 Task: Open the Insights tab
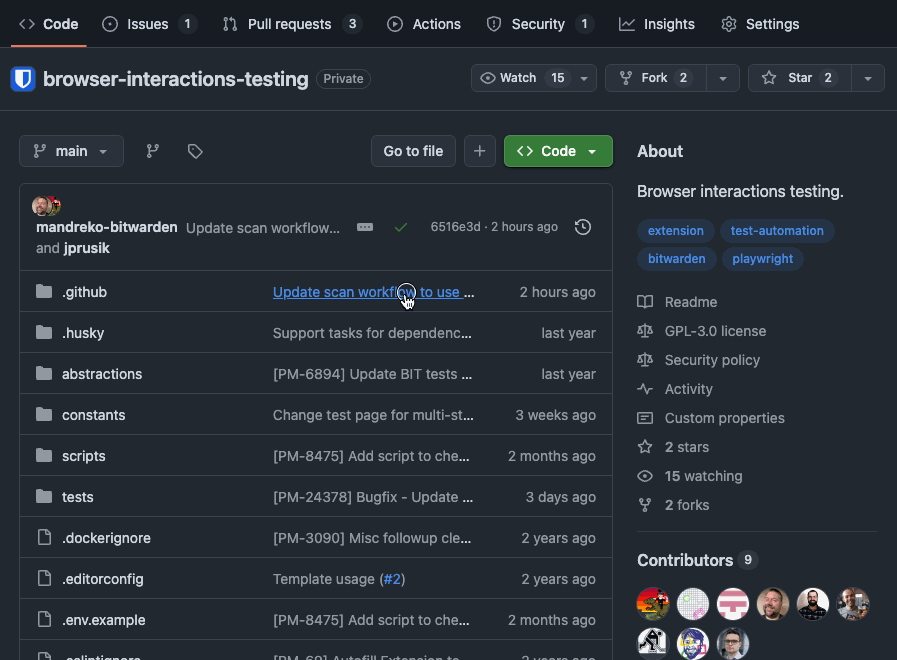[657, 24]
